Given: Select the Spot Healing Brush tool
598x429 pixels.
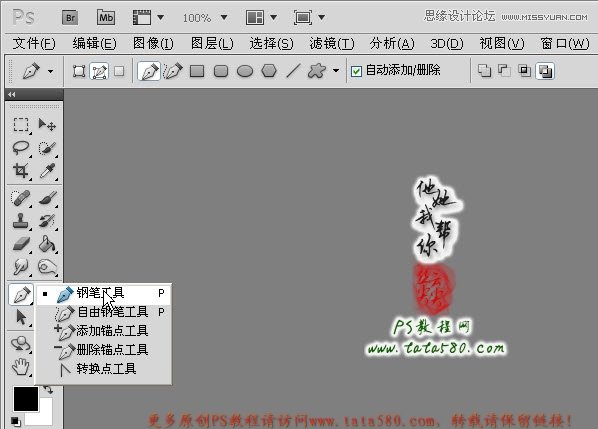Looking at the screenshot, I should pos(21,198).
